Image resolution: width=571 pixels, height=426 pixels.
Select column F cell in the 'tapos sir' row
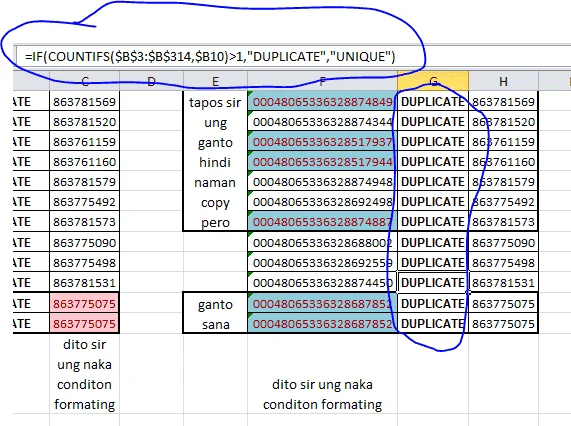click(x=322, y=101)
